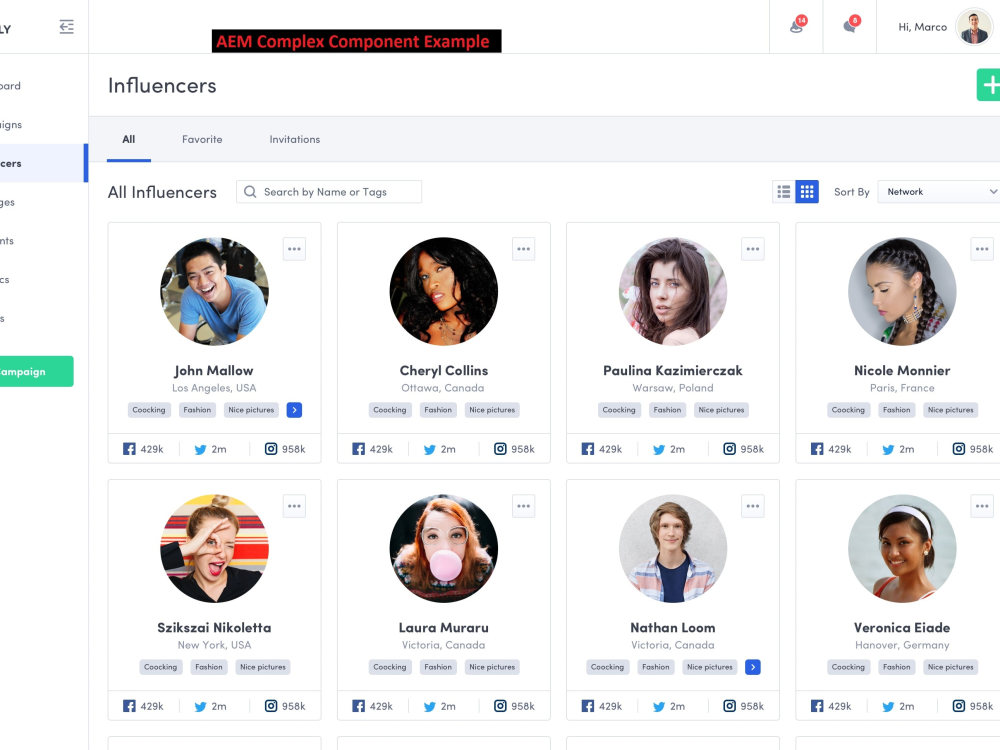This screenshot has height=750, width=1000.
Task: Open the messages chat icon with 8 unread
Action: [849, 27]
